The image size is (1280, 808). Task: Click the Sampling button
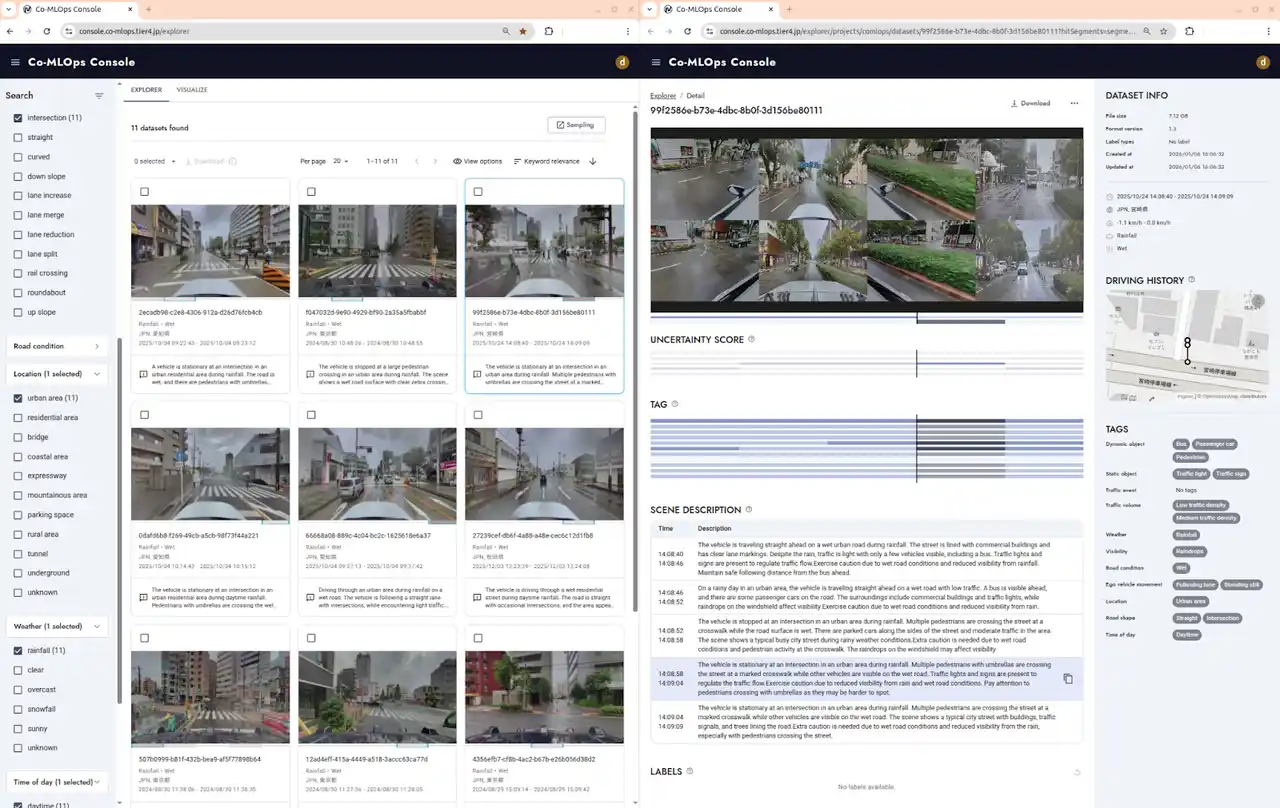point(576,125)
